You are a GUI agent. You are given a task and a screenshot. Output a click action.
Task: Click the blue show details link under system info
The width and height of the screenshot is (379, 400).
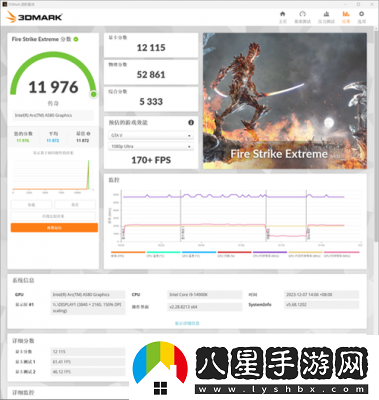click(187, 323)
